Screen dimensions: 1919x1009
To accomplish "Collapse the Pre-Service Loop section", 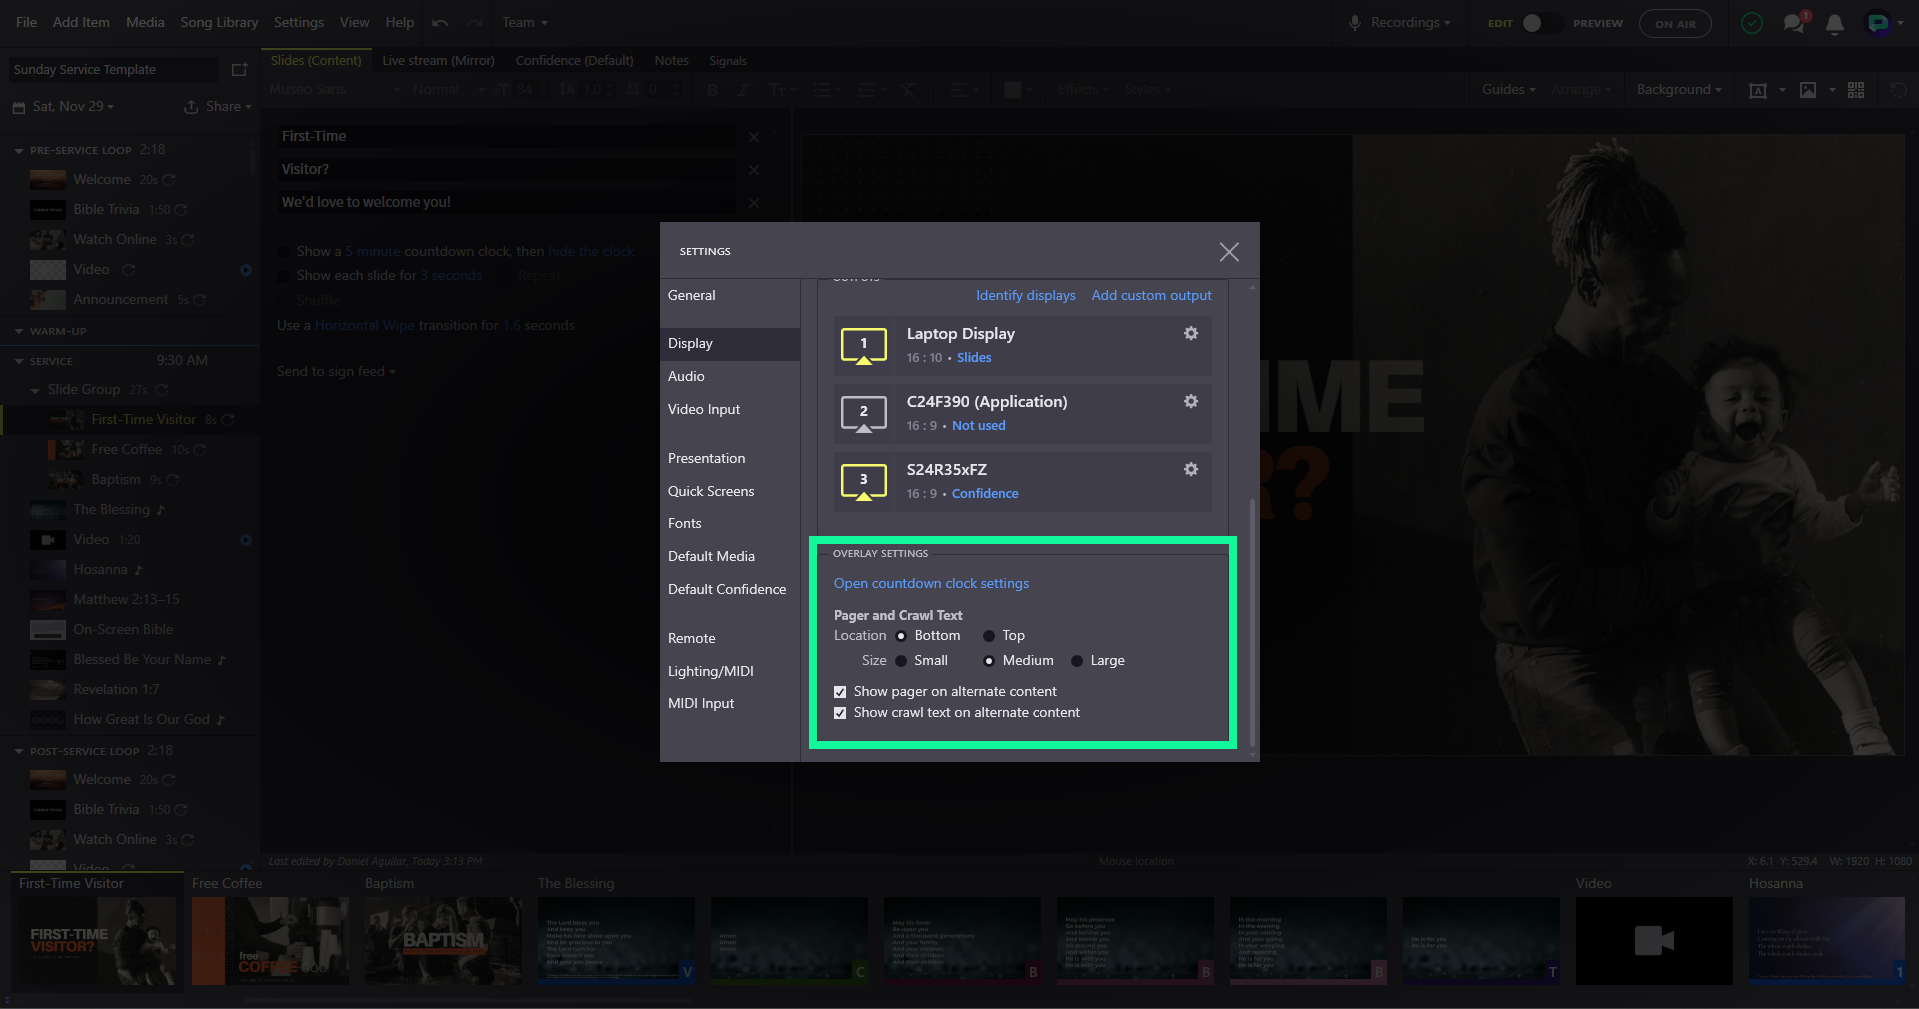I will [19, 151].
